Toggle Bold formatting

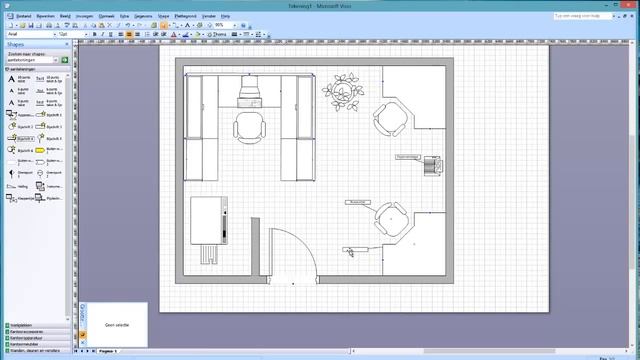95,34
